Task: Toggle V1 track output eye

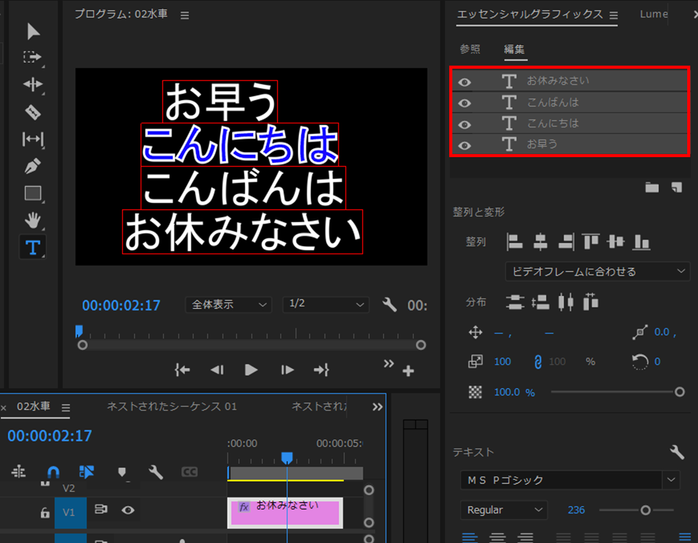Action: [x=128, y=510]
